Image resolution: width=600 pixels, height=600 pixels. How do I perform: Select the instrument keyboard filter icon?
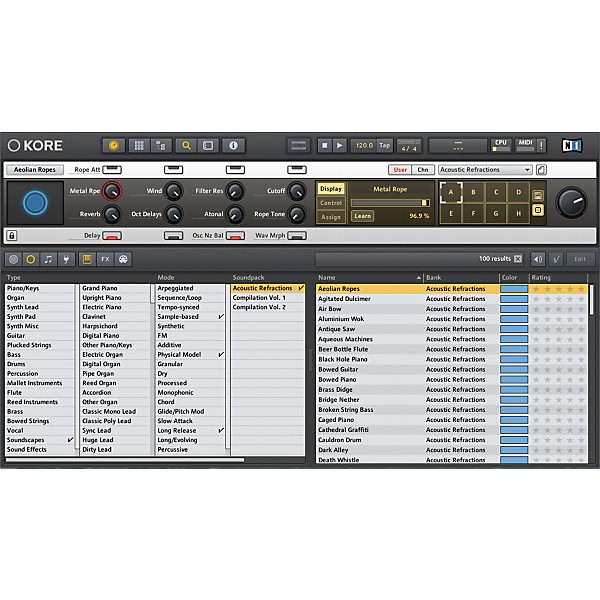(87, 259)
